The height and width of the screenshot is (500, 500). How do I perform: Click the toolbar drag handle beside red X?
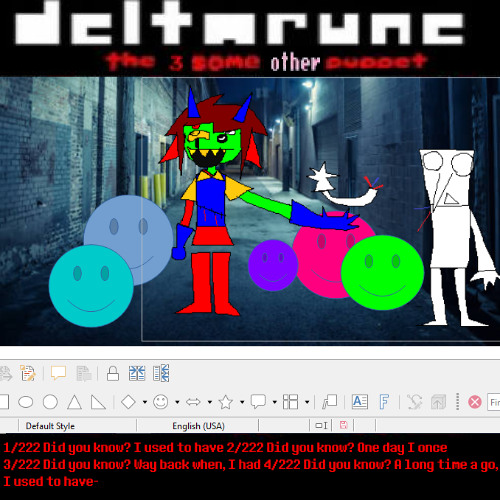pos(458,401)
